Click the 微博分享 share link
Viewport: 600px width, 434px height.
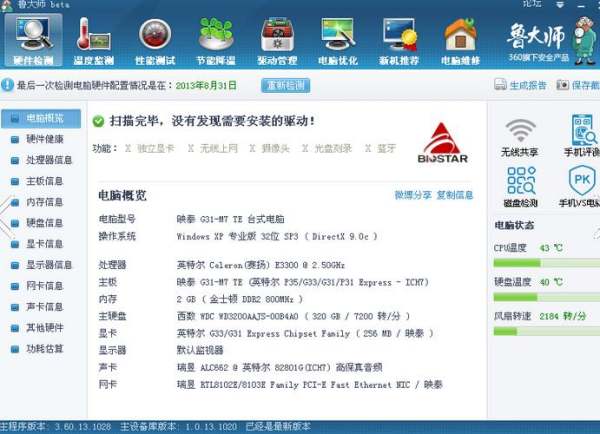(x=413, y=195)
